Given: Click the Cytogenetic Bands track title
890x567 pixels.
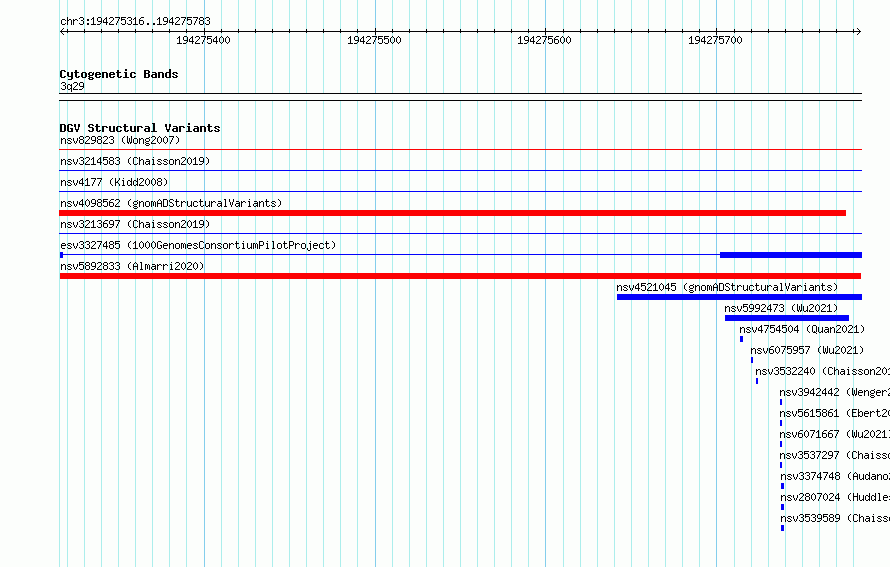Looking at the screenshot, I should pos(119,74).
